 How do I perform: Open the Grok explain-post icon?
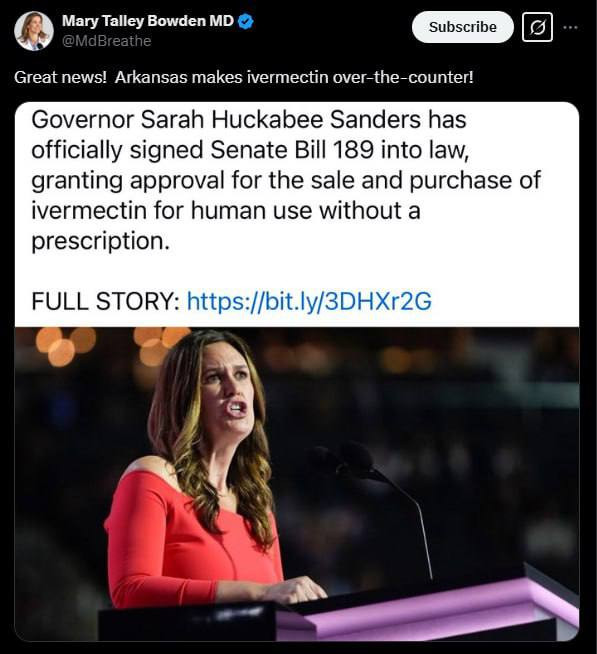click(x=537, y=27)
